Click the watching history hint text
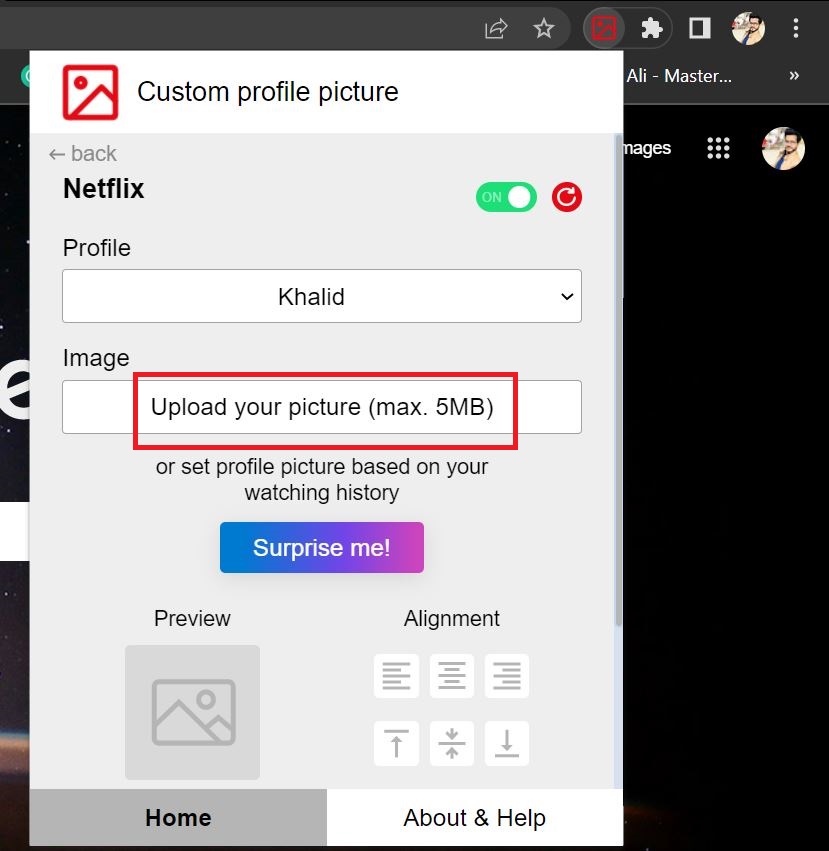This screenshot has height=851, width=829. pos(322,480)
